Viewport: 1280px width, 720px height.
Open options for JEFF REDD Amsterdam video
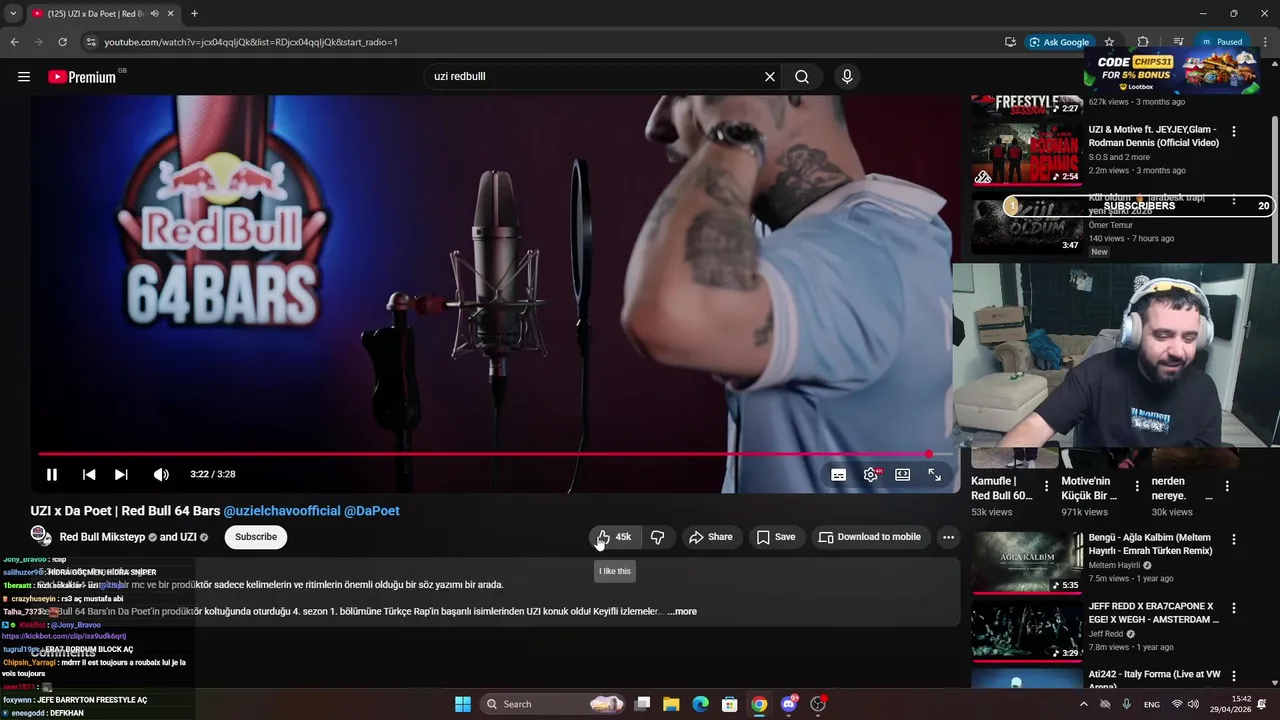tap(1234, 607)
